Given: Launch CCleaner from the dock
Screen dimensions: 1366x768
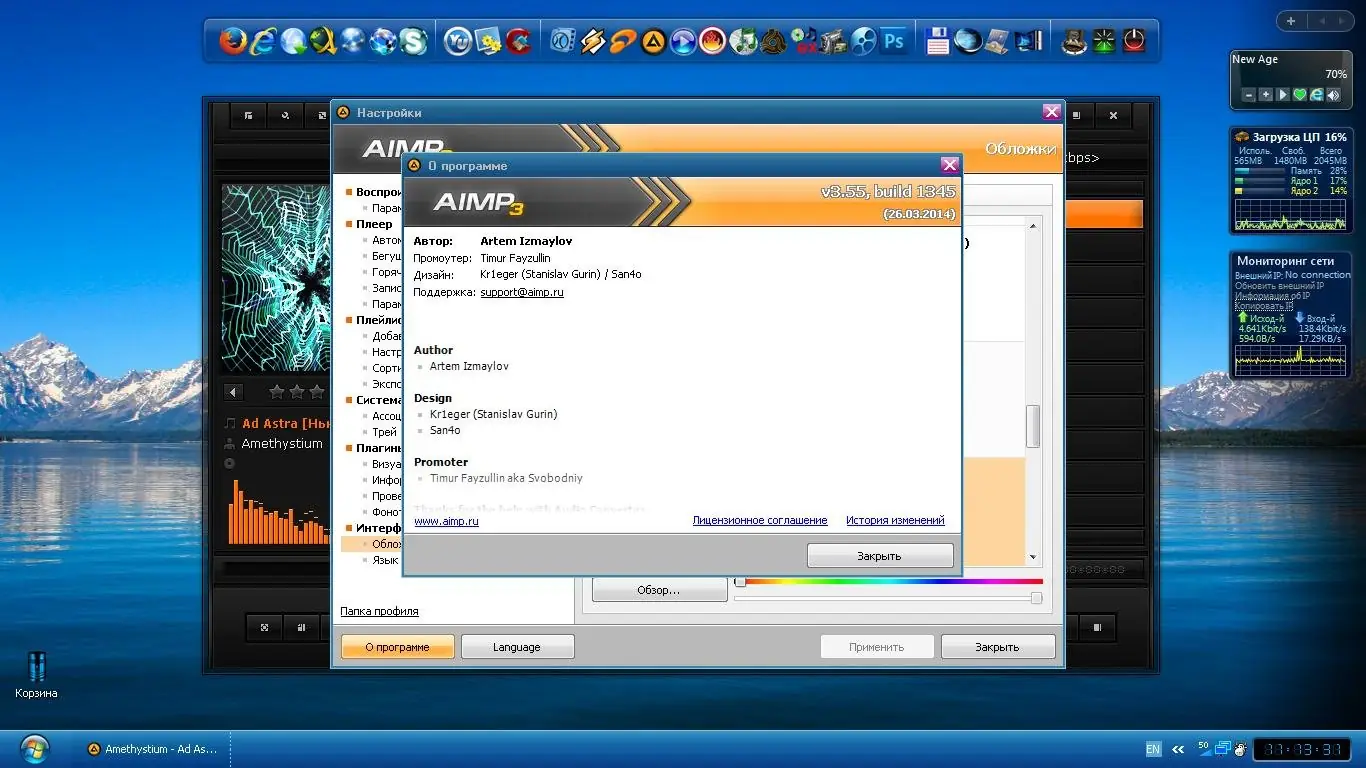Looking at the screenshot, I should tap(518, 41).
